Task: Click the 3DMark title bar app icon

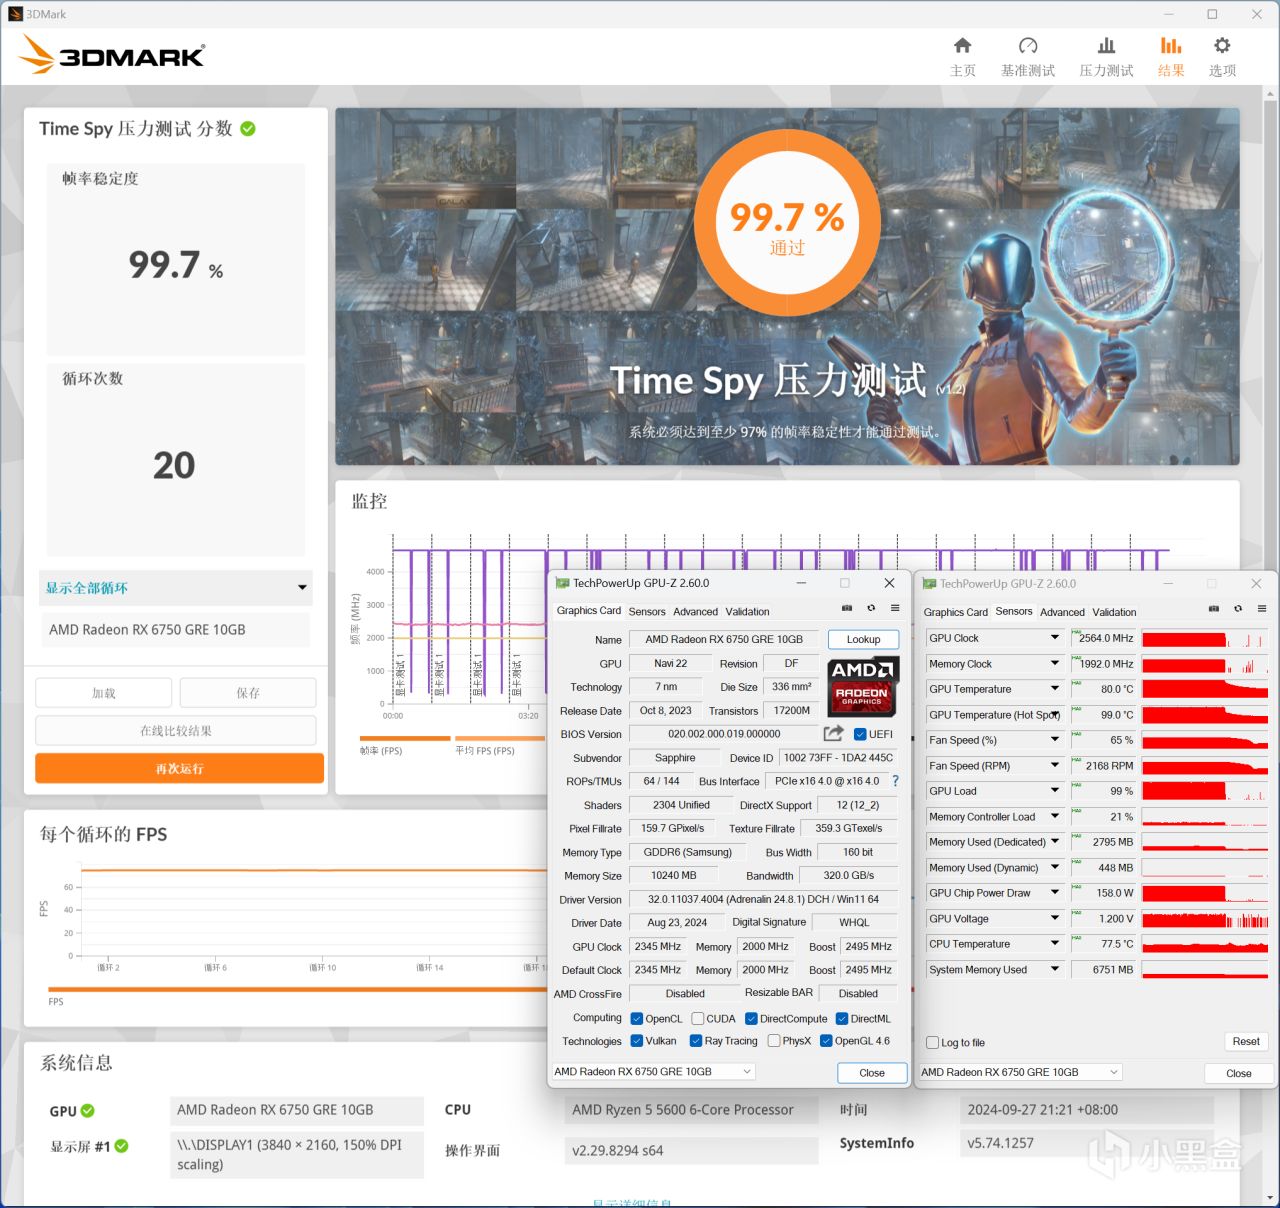Action: [15, 14]
